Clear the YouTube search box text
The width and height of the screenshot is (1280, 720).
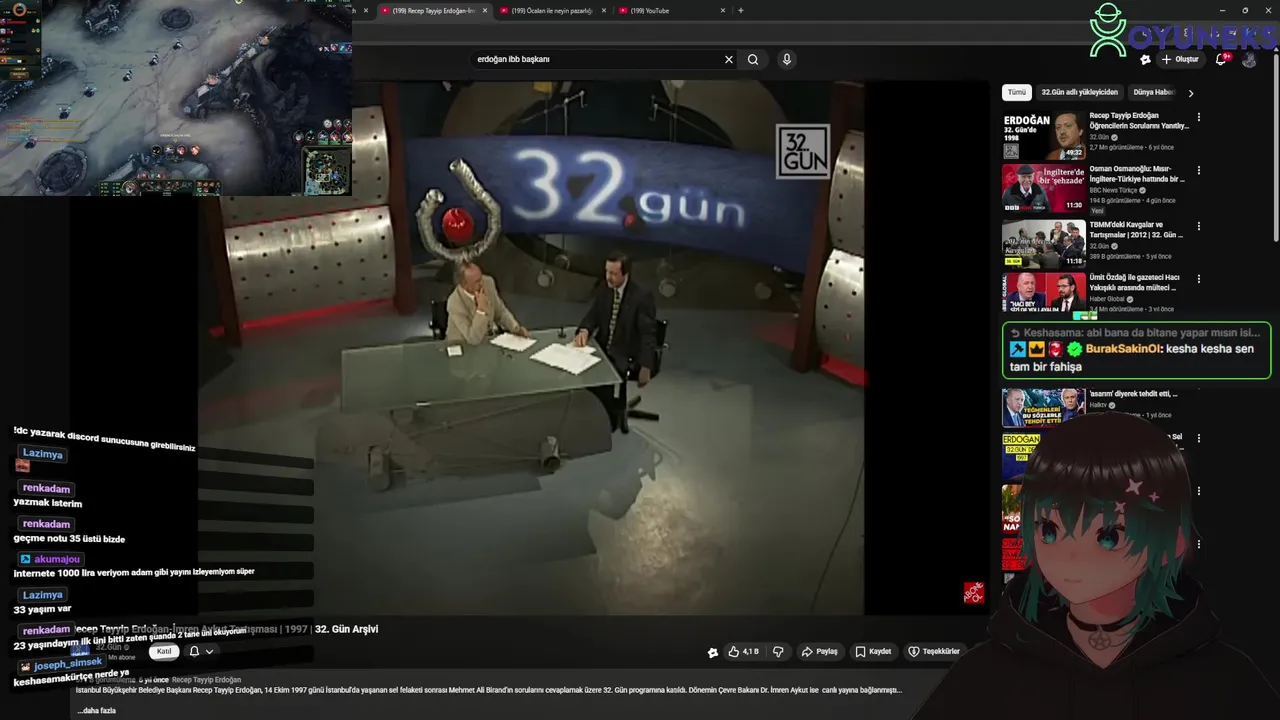tap(729, 59)
